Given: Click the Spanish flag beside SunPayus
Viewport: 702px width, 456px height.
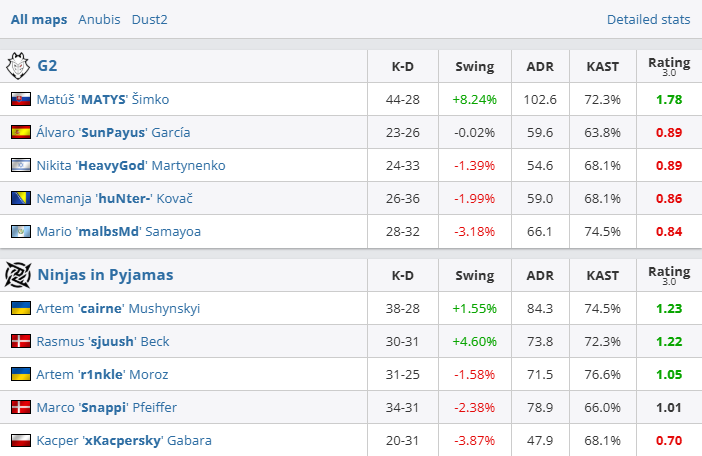Looking at the screenshot, I should click(20, 132).
